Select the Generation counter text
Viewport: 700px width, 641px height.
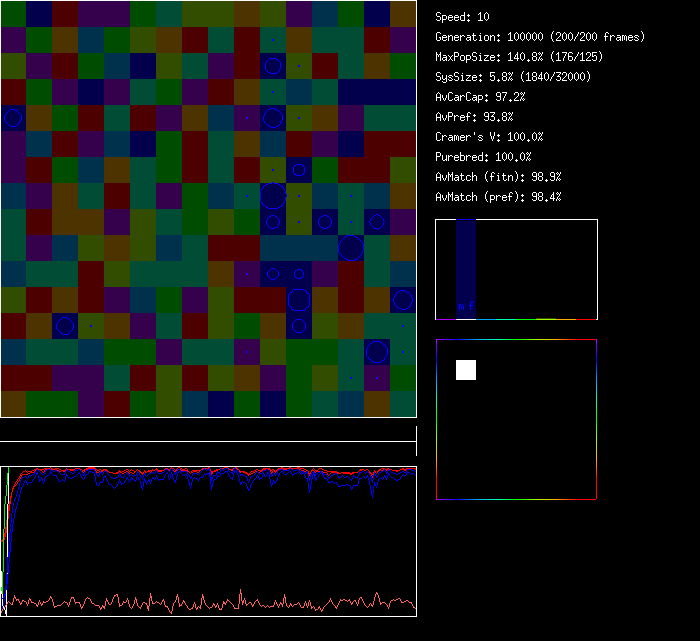point(540,37)
